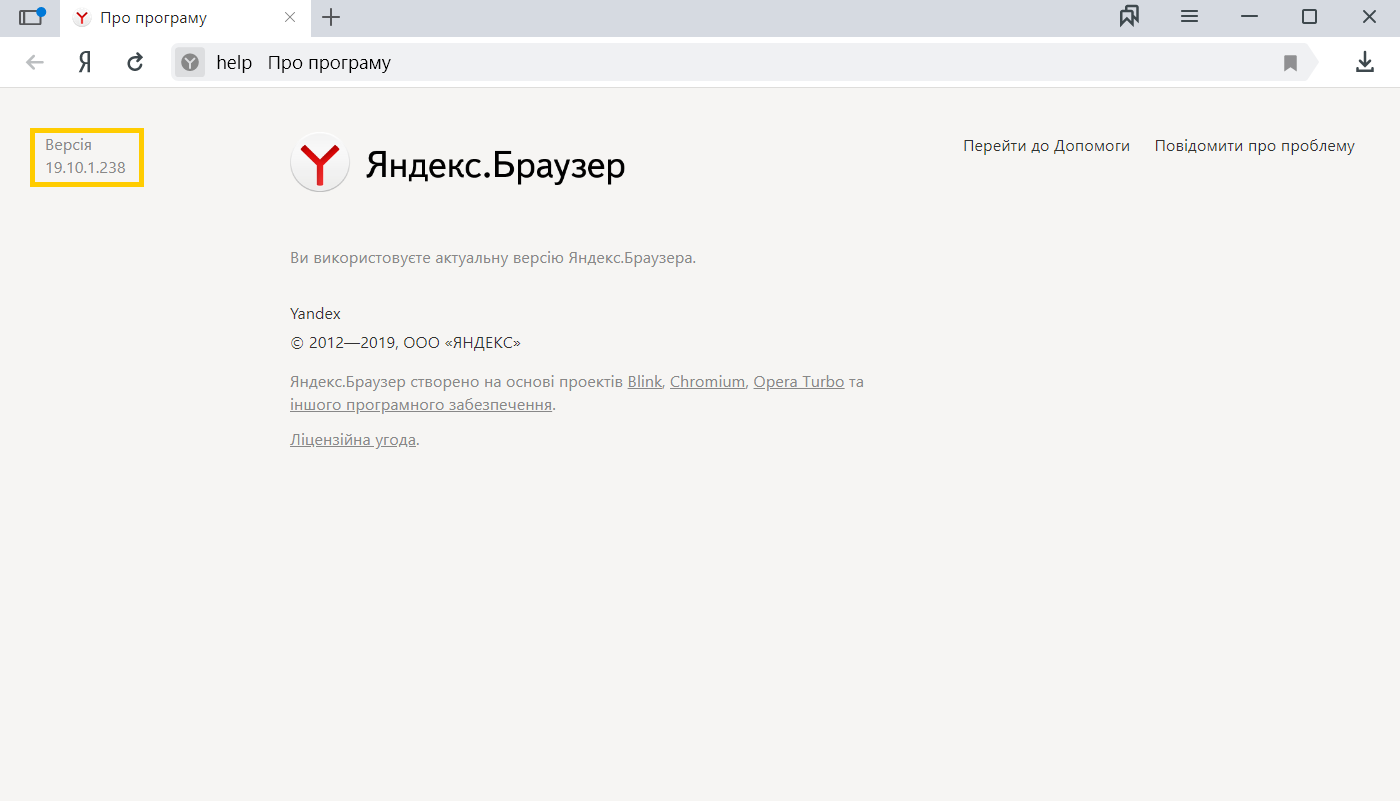
Task: Minimize the browser window
Action: (1249, 17)
